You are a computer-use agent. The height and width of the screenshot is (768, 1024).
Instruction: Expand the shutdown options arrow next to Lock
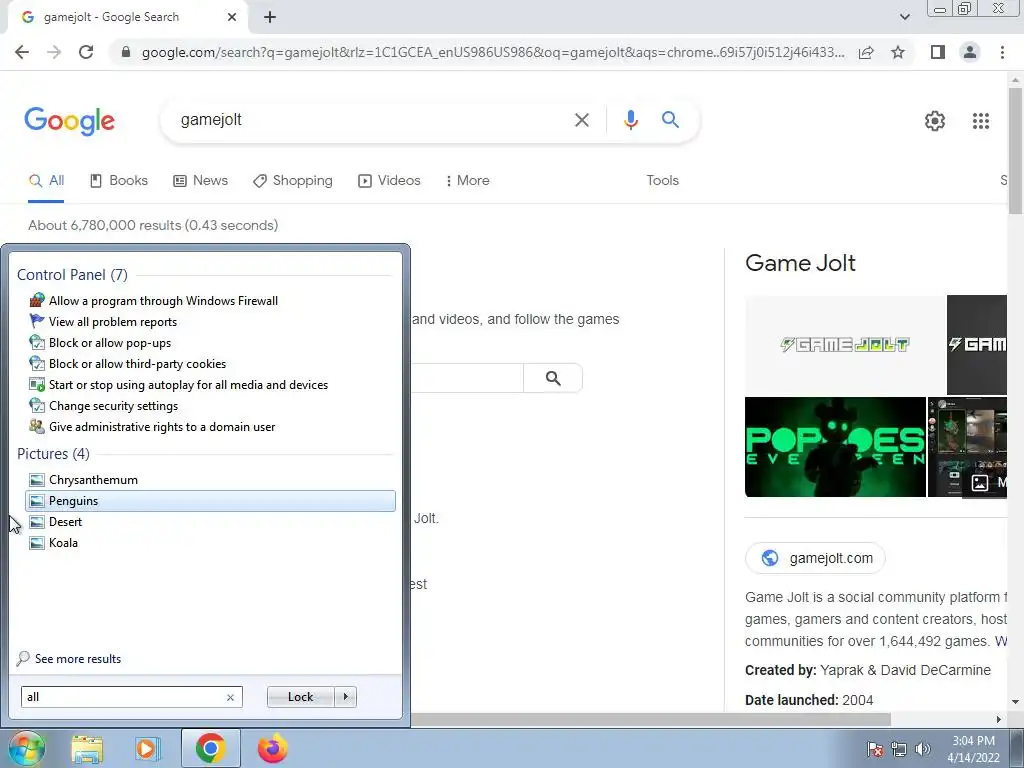coord(345,697)
